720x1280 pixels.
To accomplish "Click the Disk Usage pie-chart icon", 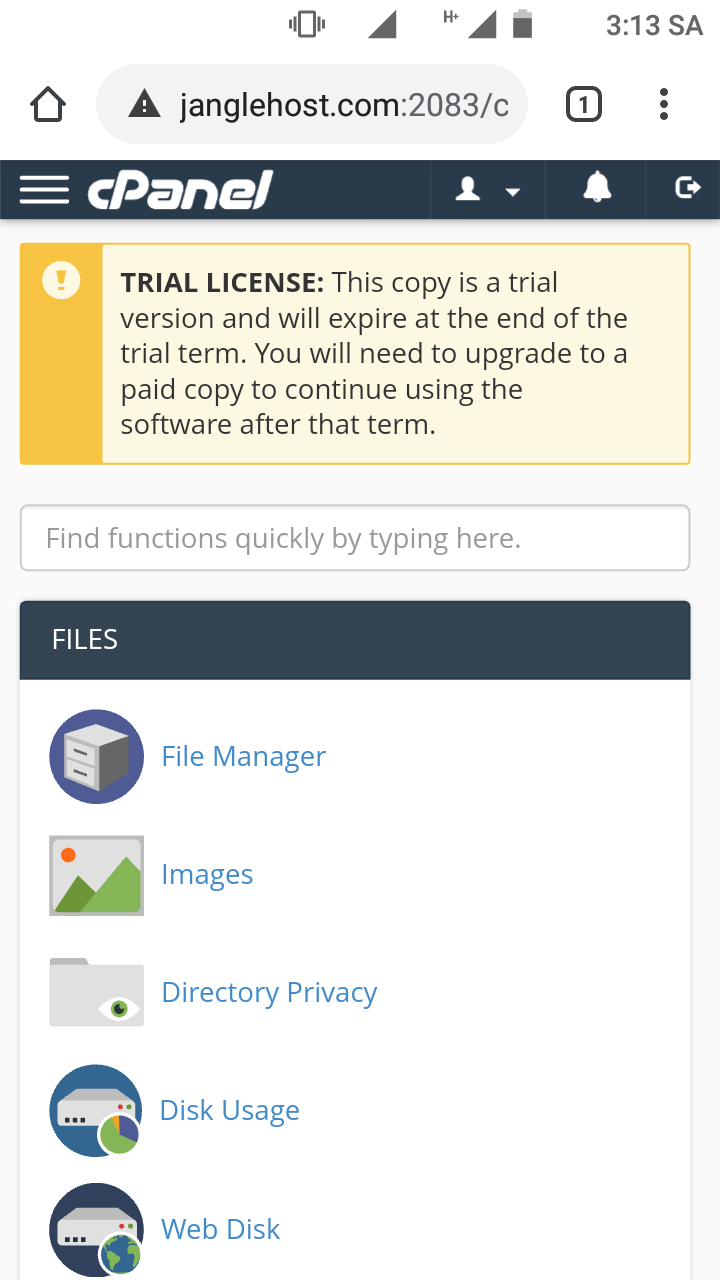I will coord(96,1111).
